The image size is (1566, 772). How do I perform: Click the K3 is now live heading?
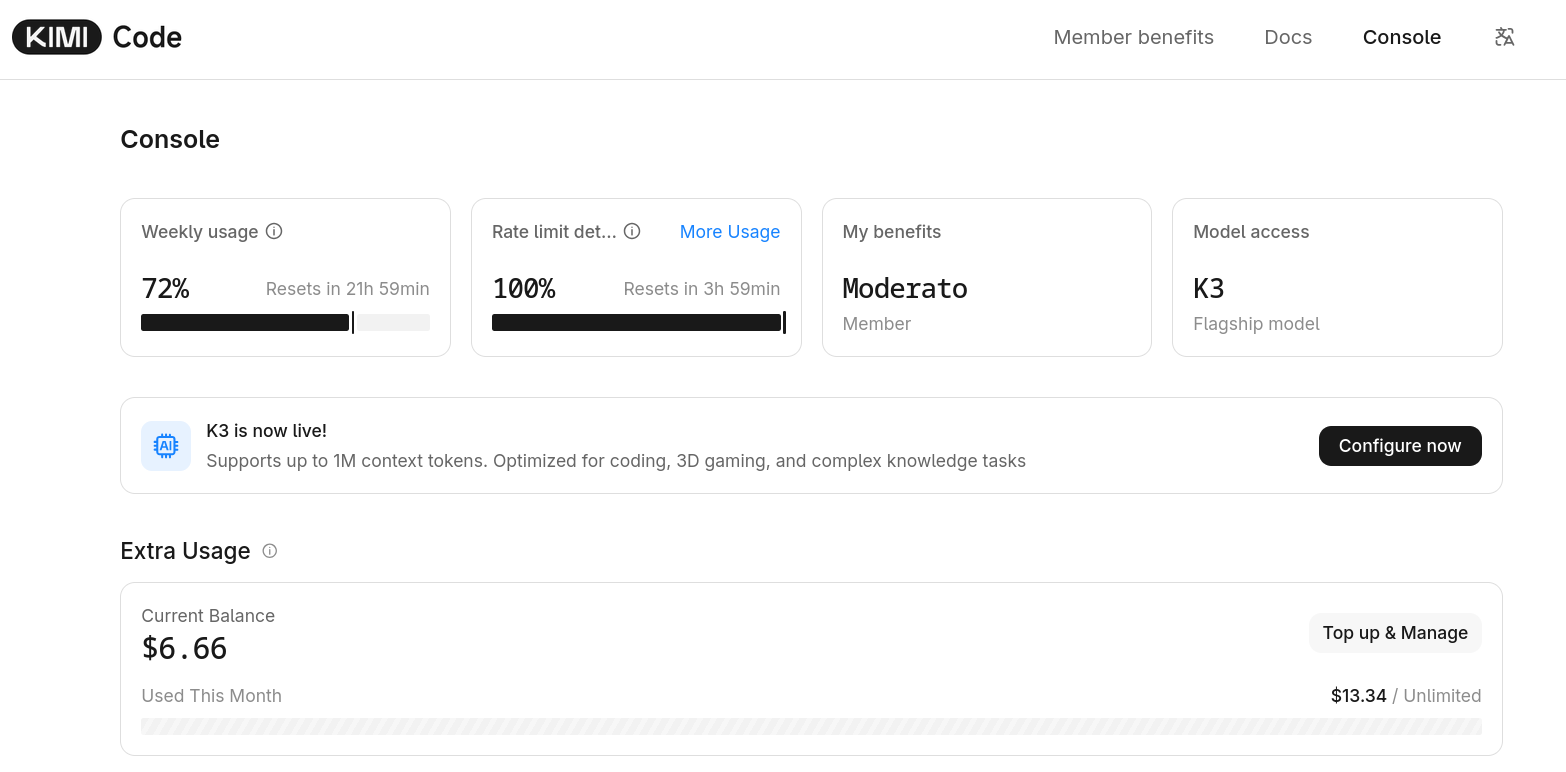(266, 431)
